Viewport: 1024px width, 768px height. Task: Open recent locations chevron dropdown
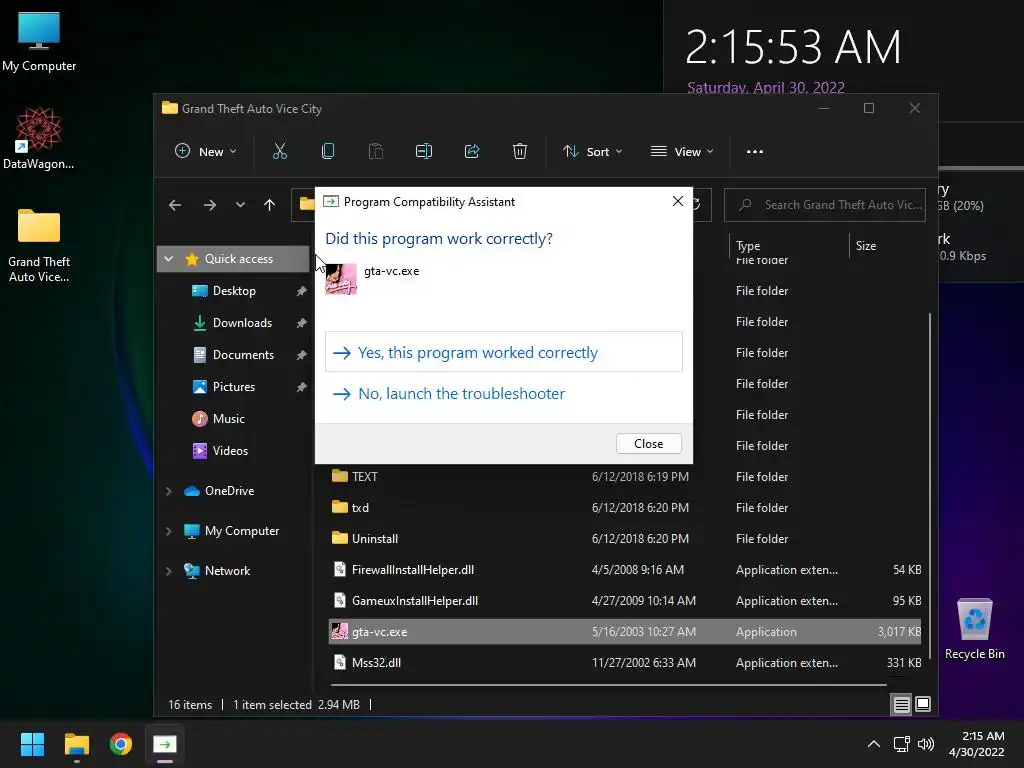[240, 205]
